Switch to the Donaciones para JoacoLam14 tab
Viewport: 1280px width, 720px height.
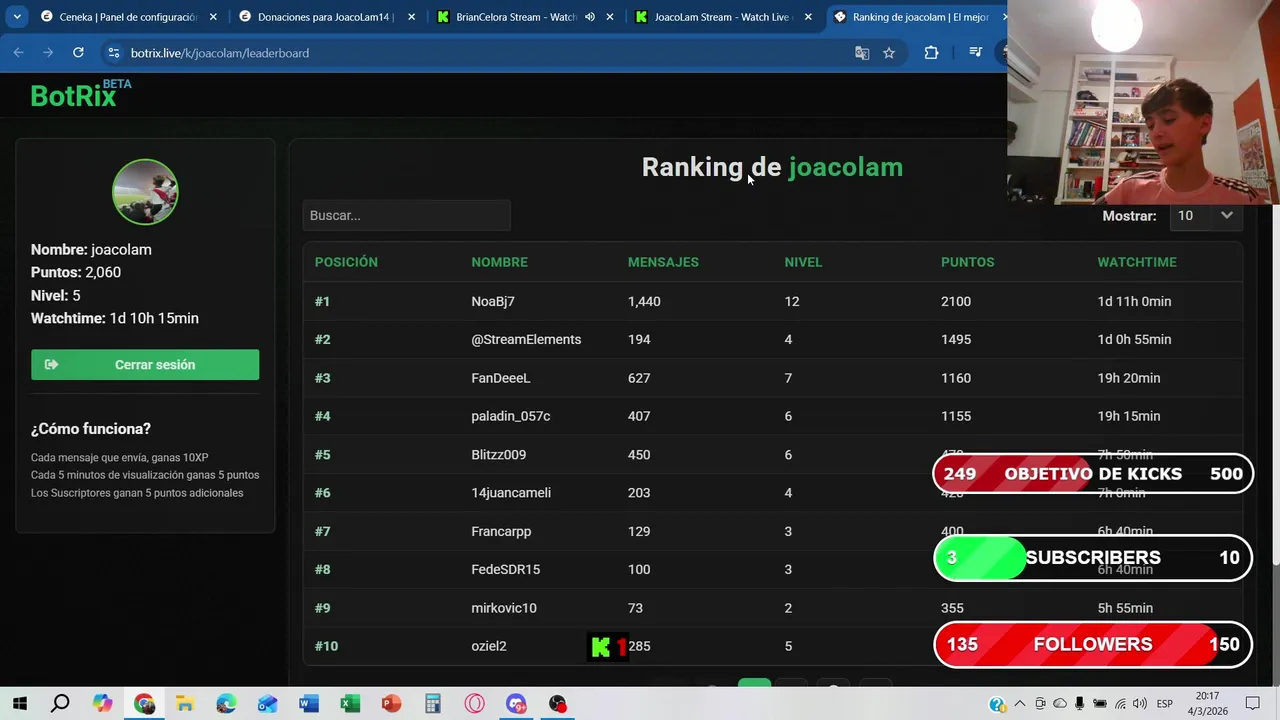pyautogui.click(x=327, y=17)
